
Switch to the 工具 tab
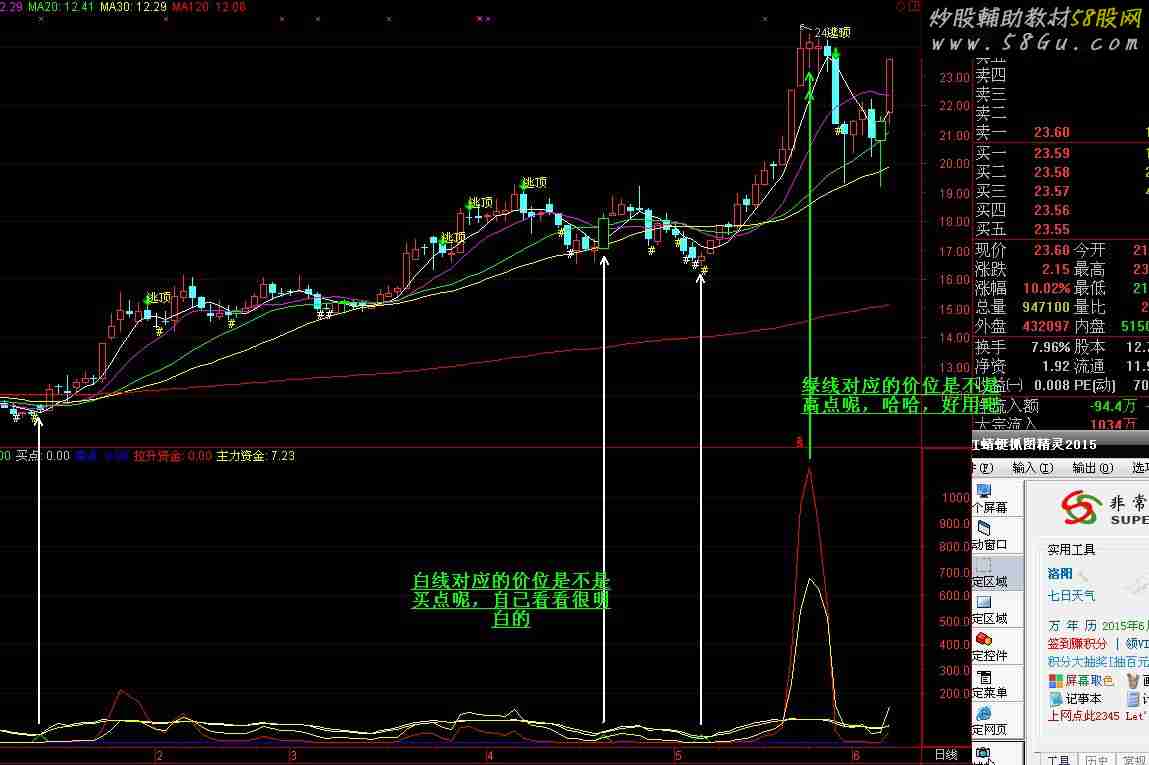click(1057, 760)
